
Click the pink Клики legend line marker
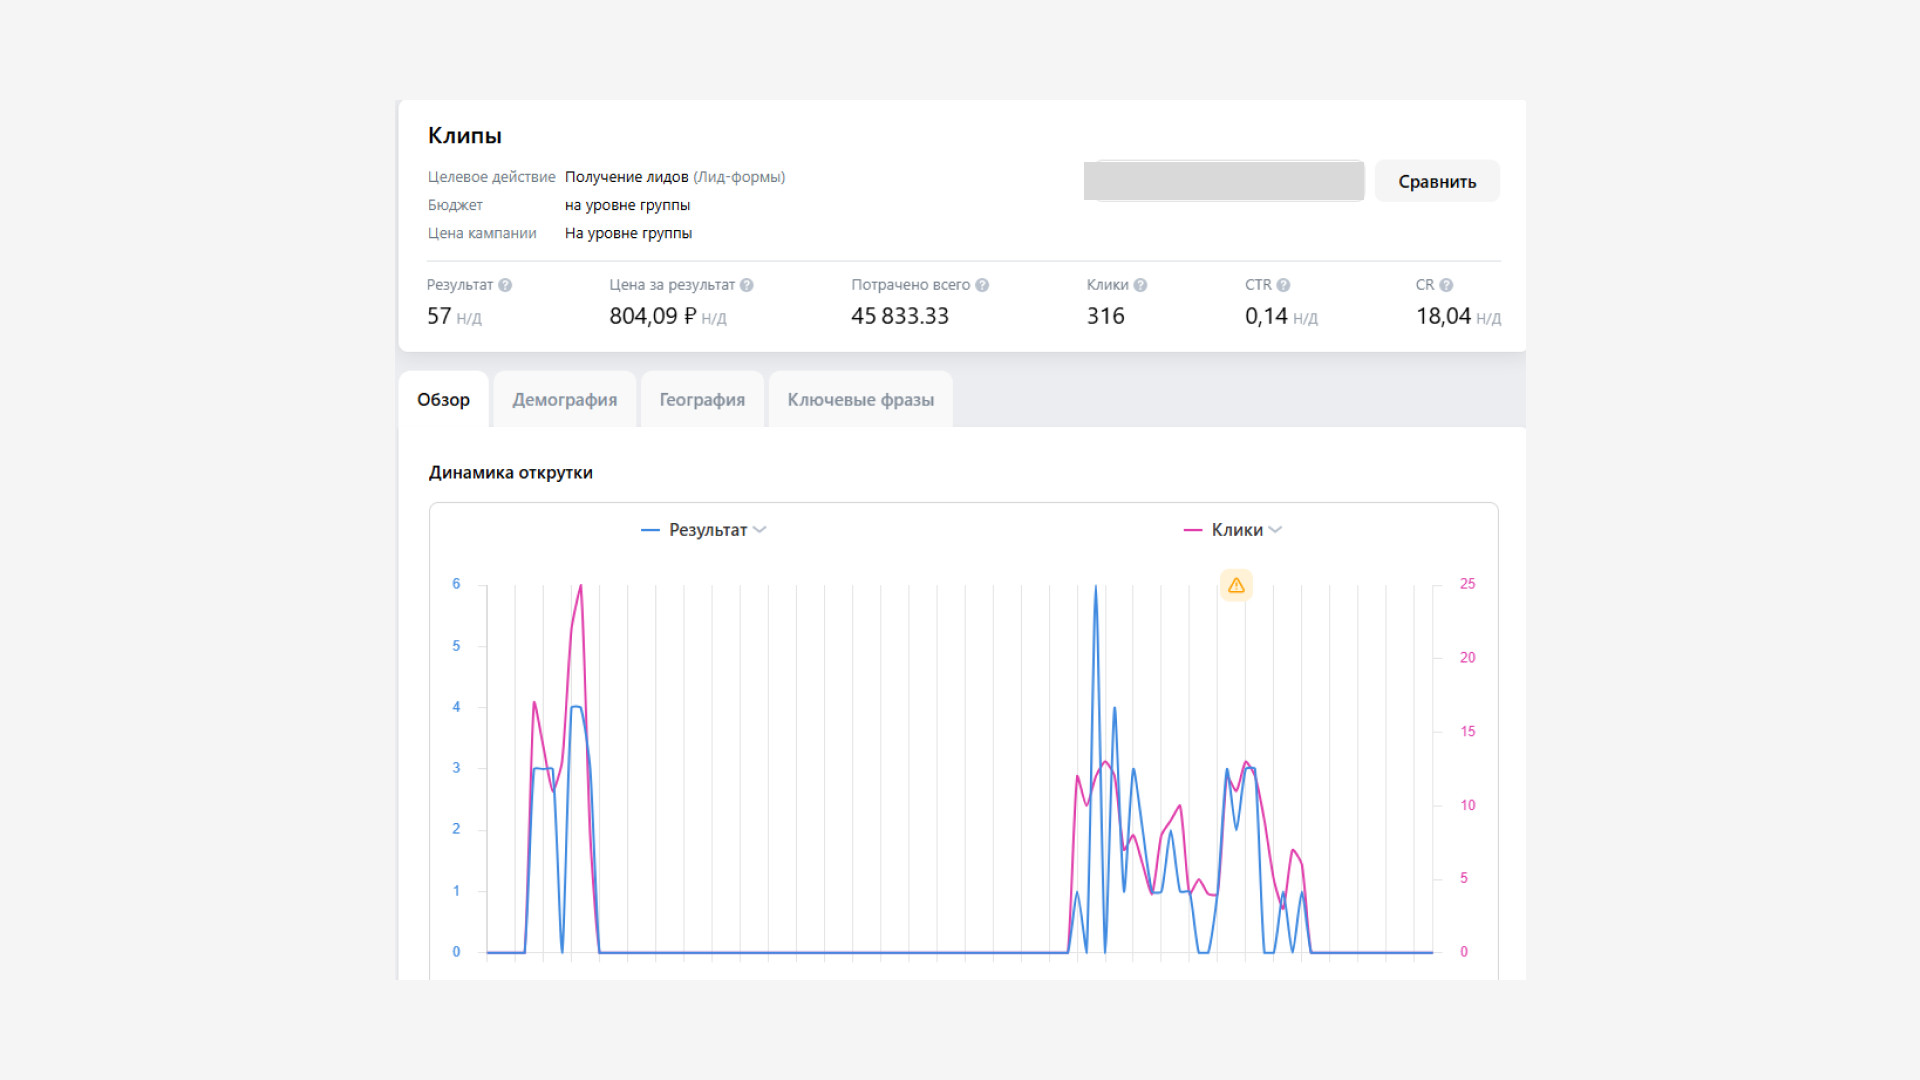(x=1192, y=530)
